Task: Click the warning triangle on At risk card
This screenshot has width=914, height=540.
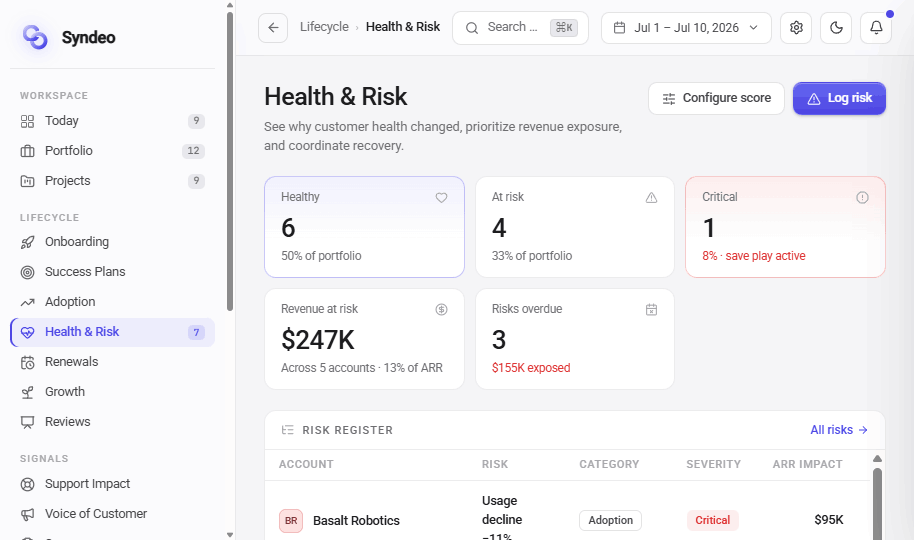Action: (652, 198)
